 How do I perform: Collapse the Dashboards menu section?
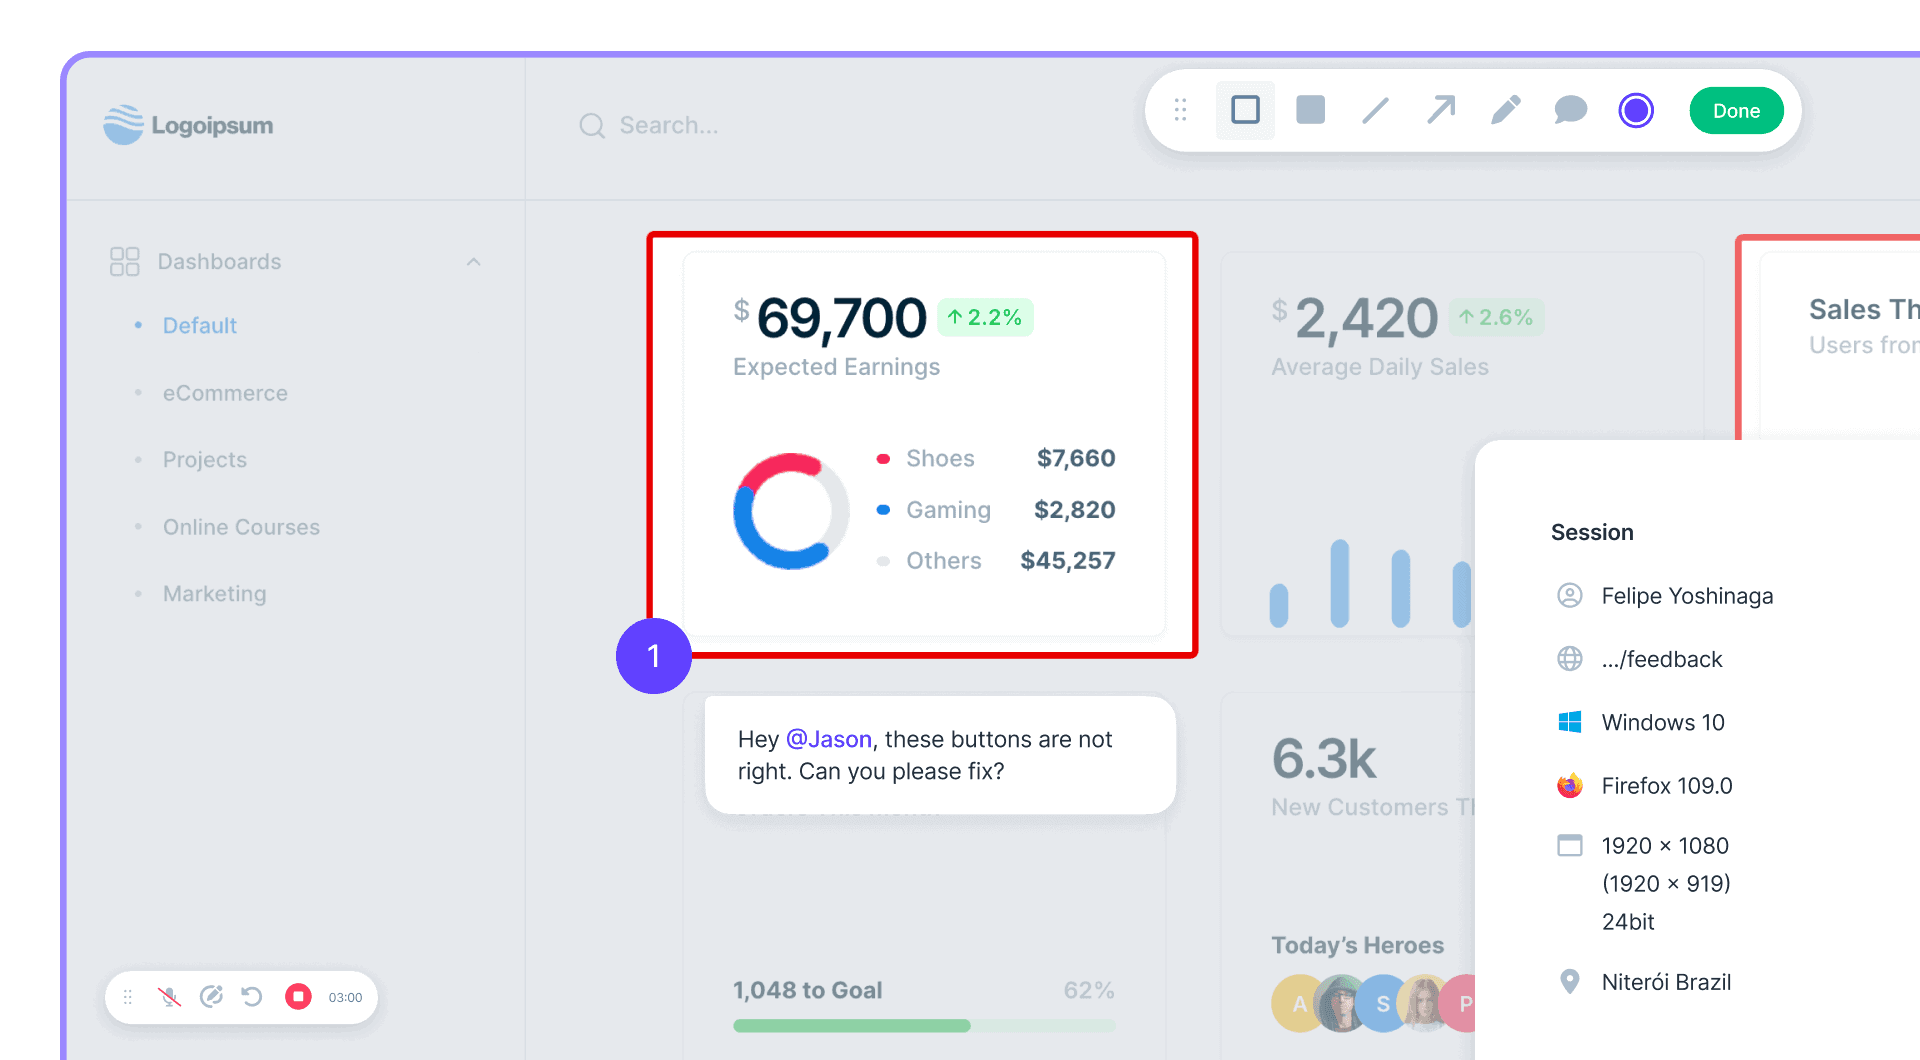(x=474, y=262)
